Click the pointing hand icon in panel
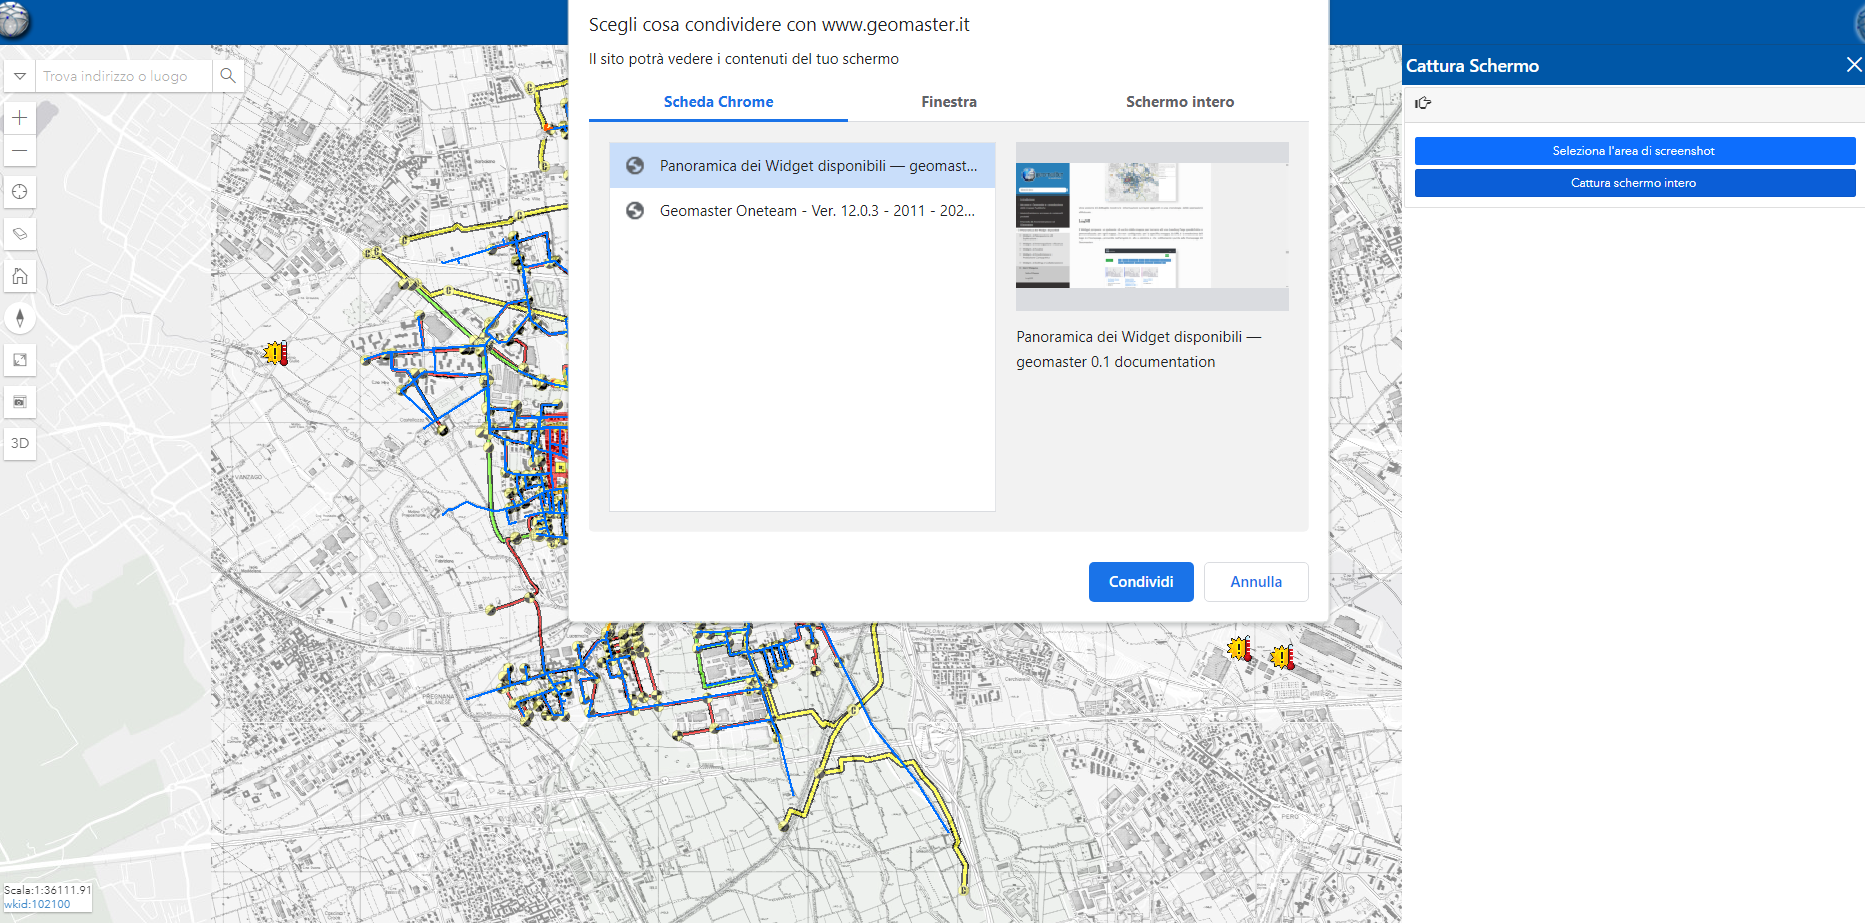 click(1423, 103)
